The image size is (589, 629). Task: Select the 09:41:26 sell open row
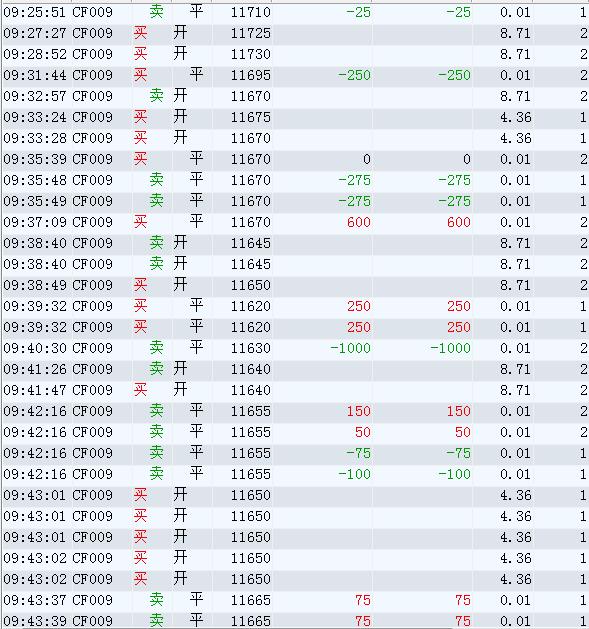point(295,369)
